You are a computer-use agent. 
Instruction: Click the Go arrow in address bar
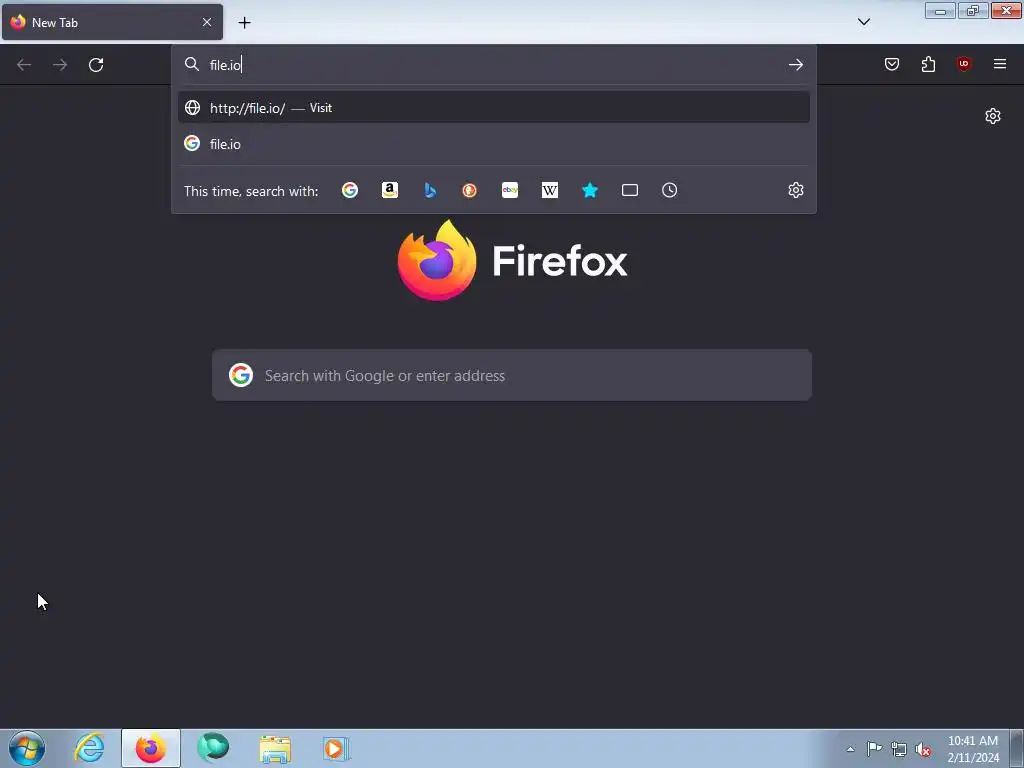coord(795,65)
